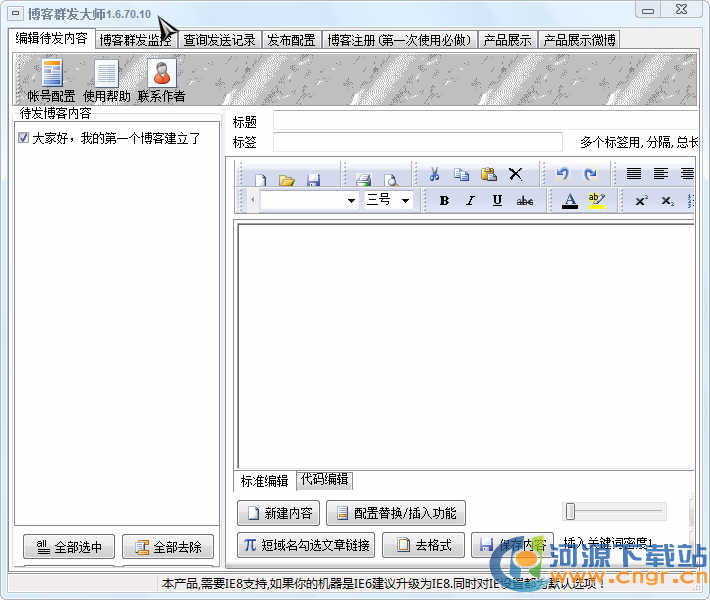This screenshot has height=600, width=710.
Task: Click the 去格式 button
Action: pyautogui.click(x=423, y=545)
